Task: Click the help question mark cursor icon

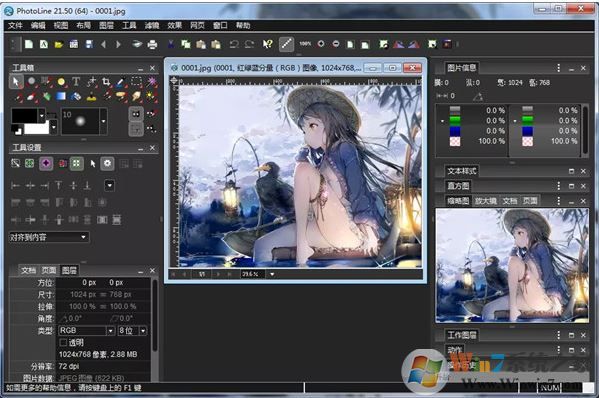Action: [267, 44]
